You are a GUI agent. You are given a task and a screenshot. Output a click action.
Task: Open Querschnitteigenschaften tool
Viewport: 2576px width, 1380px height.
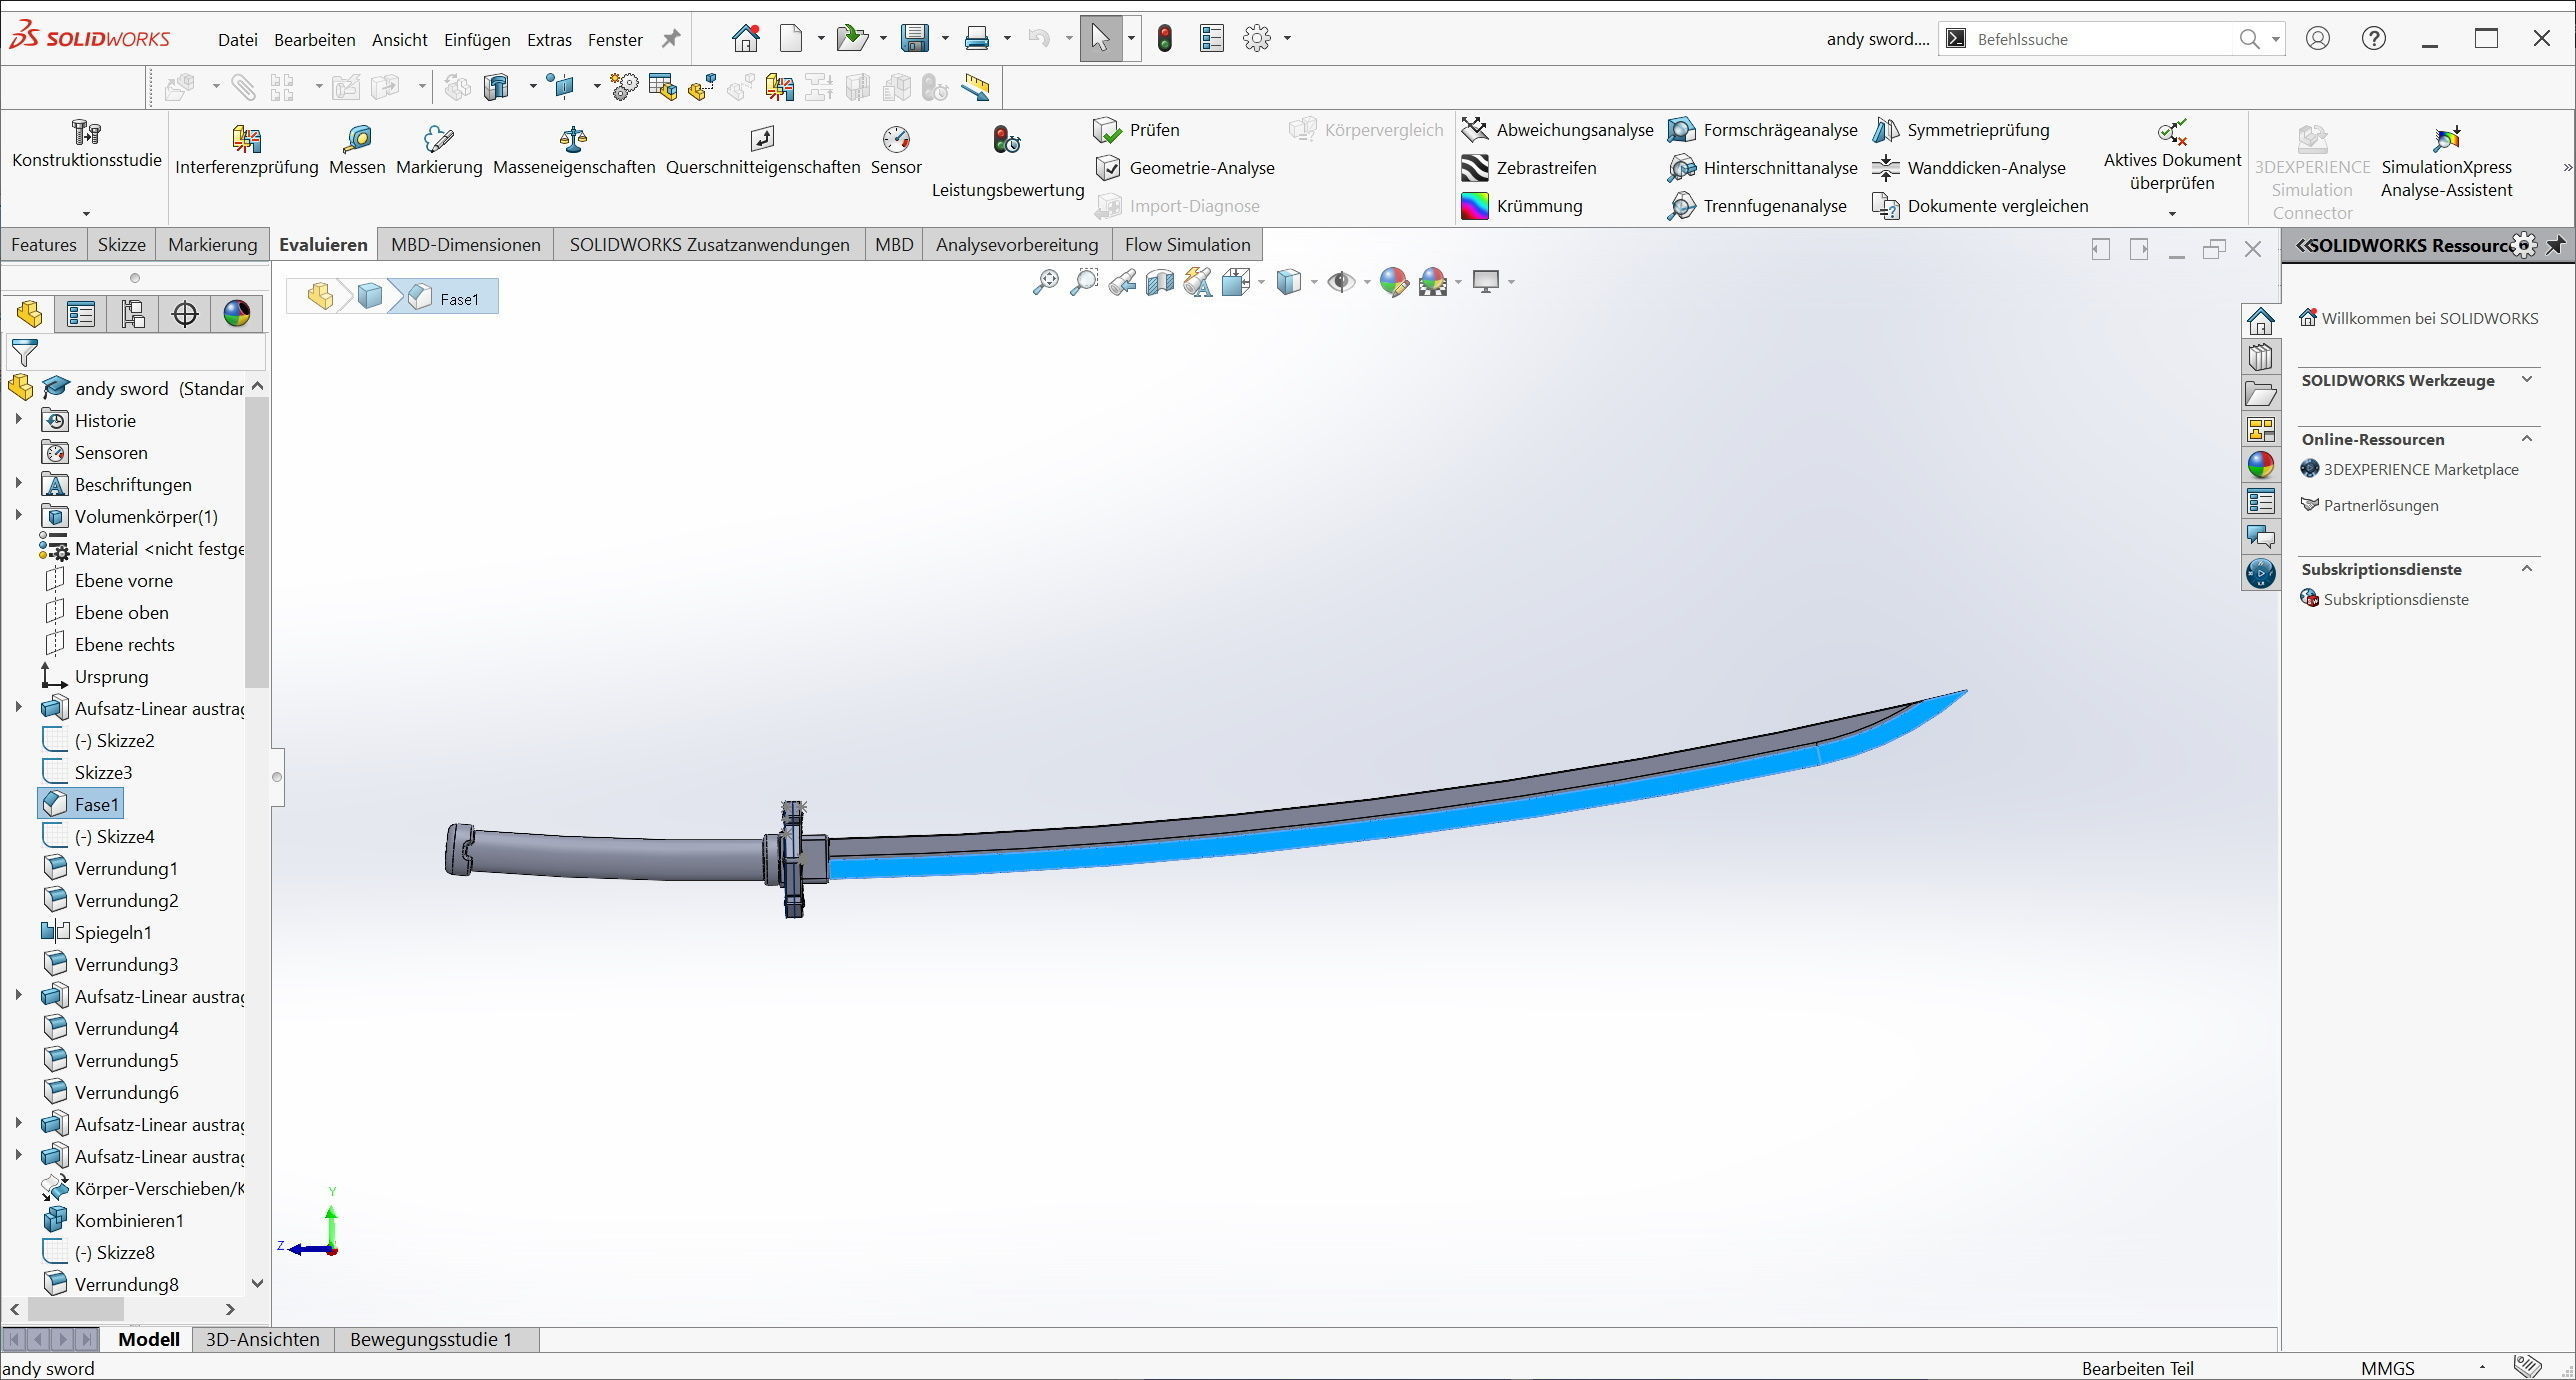(x=763, y=150)
